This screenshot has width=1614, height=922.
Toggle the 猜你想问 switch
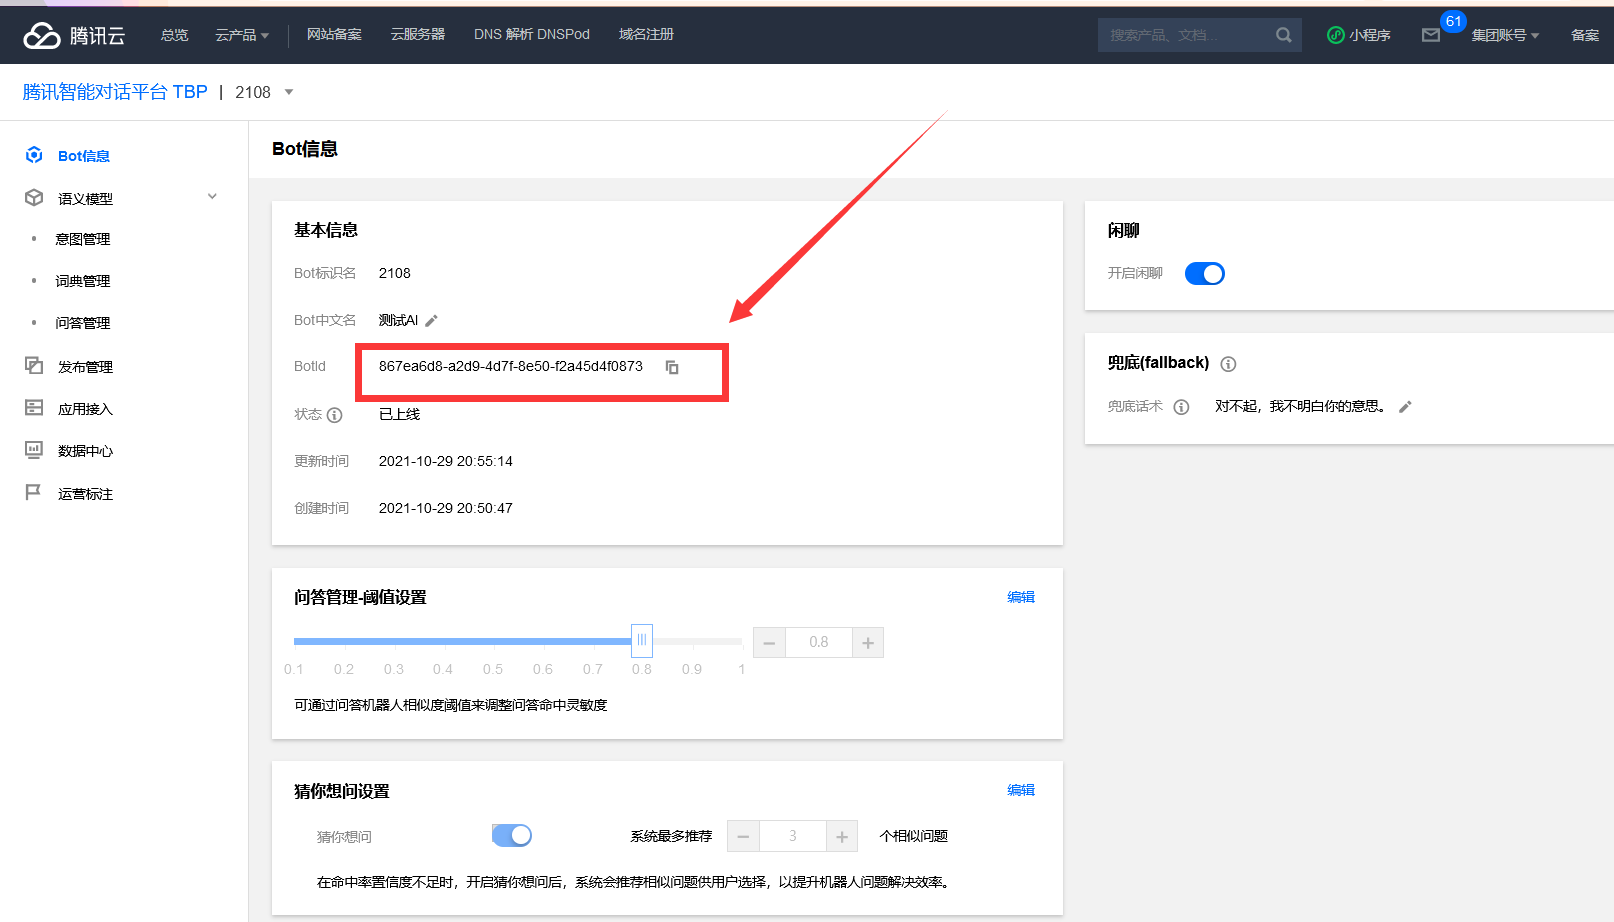512,835
